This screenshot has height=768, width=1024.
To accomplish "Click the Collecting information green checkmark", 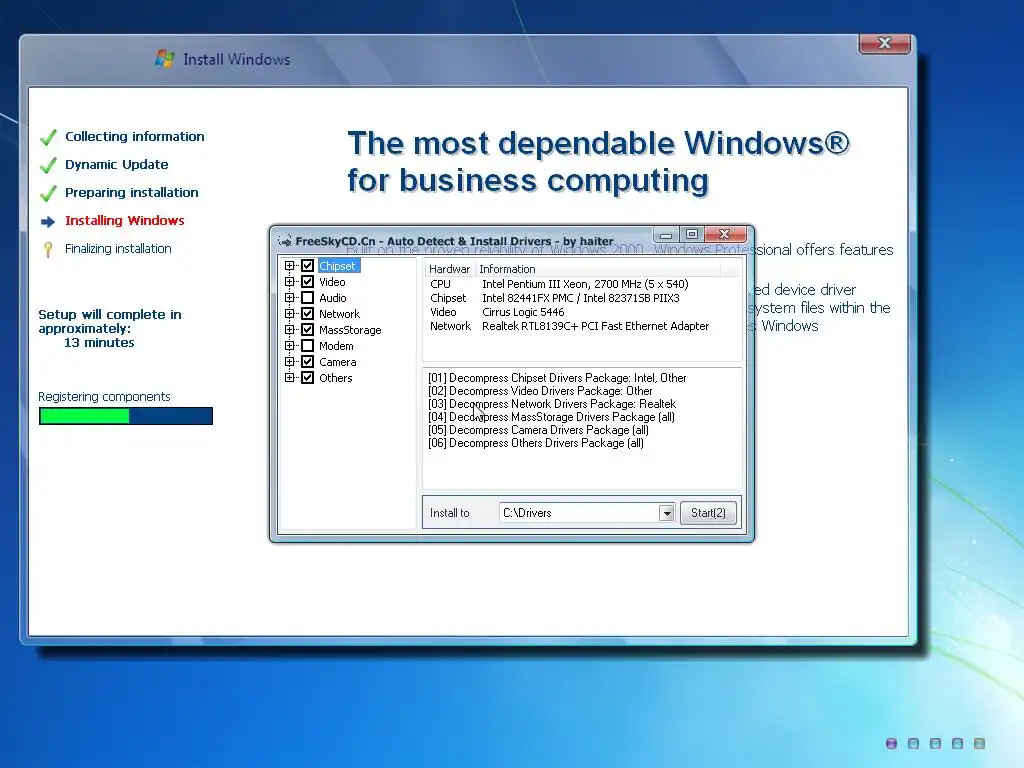I will pos(48,137).
